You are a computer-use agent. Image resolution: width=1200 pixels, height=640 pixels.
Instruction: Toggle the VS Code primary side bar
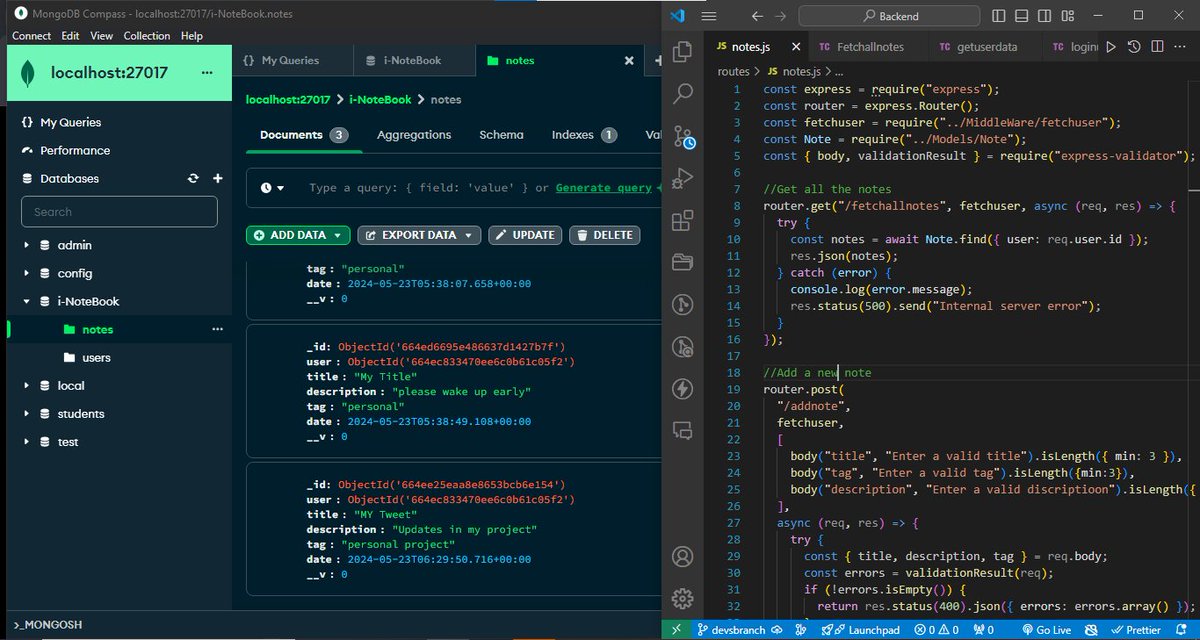tap(997, 16)
